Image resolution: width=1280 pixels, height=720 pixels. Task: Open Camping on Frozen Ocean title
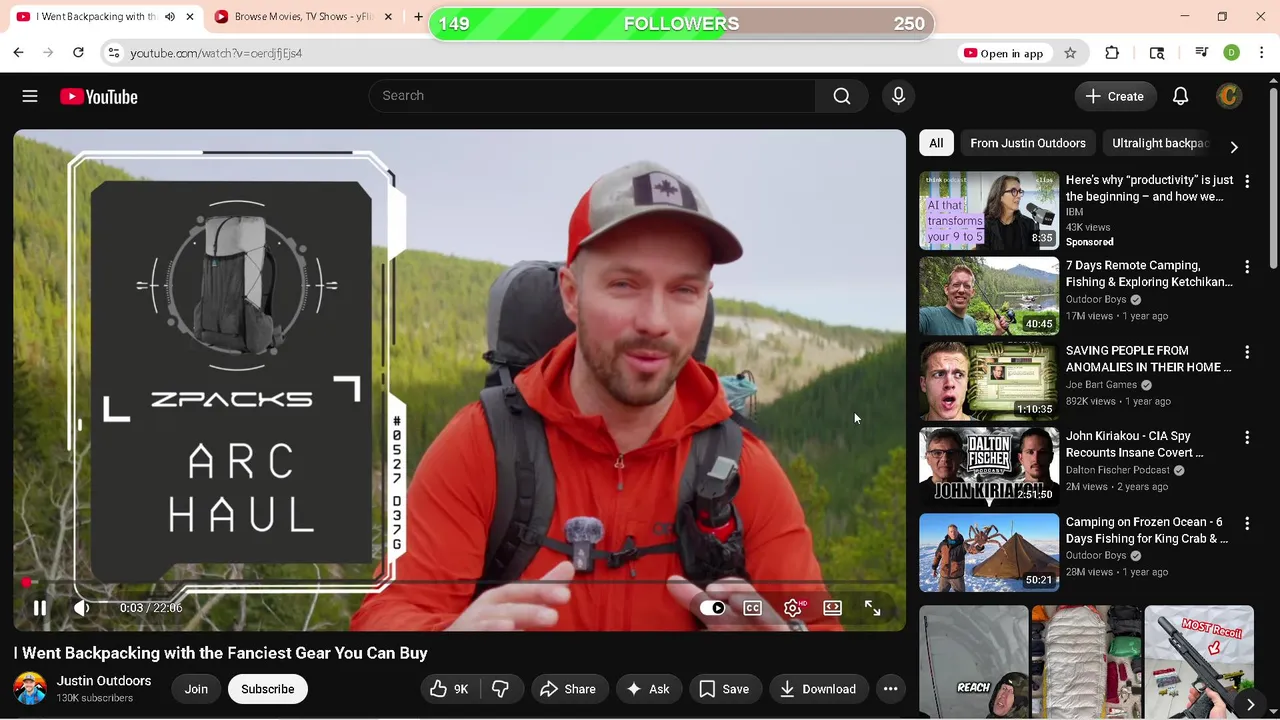1147,530
